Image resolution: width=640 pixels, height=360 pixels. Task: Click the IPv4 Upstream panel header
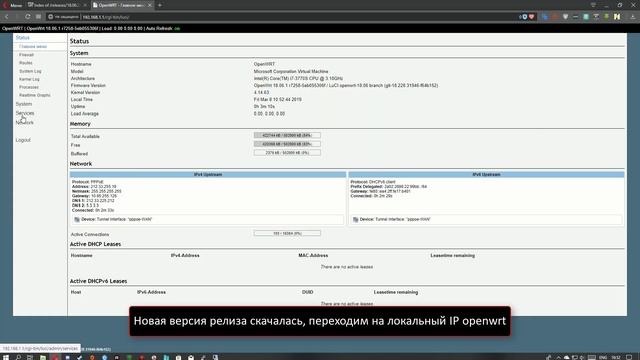pos(208,174)
